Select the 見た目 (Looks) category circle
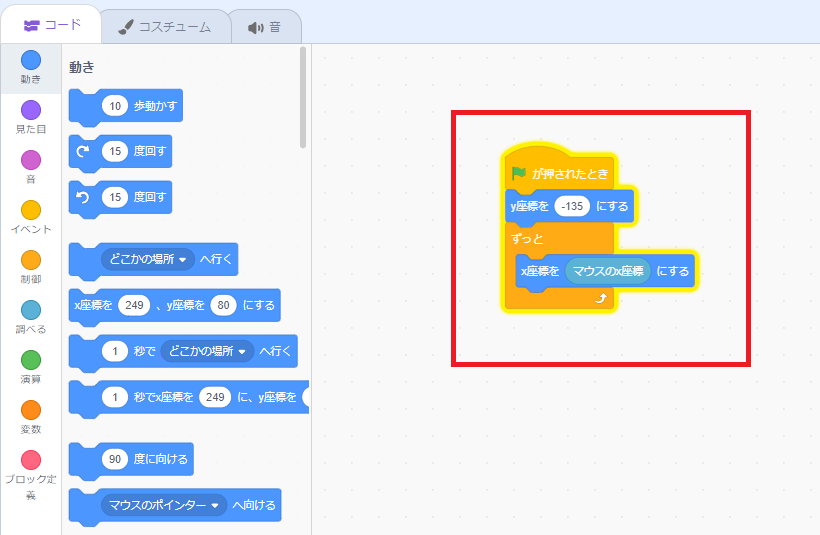 point(31,110)
